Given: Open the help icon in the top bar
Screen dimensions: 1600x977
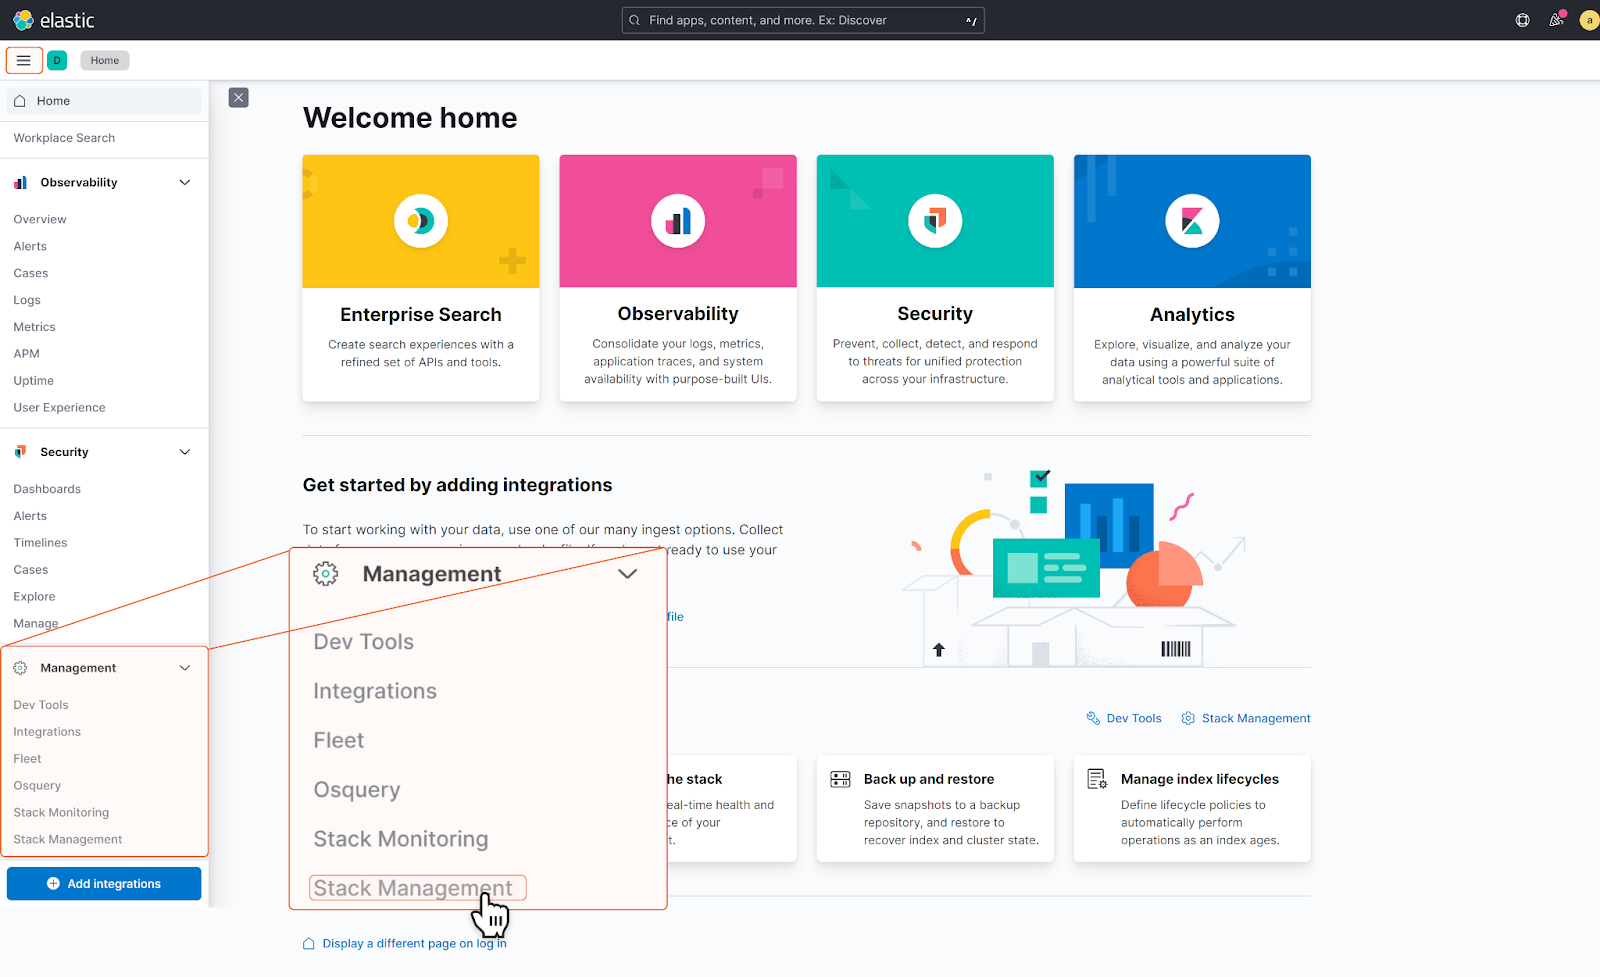Looking at the screenshot, I should [1521, 19].
